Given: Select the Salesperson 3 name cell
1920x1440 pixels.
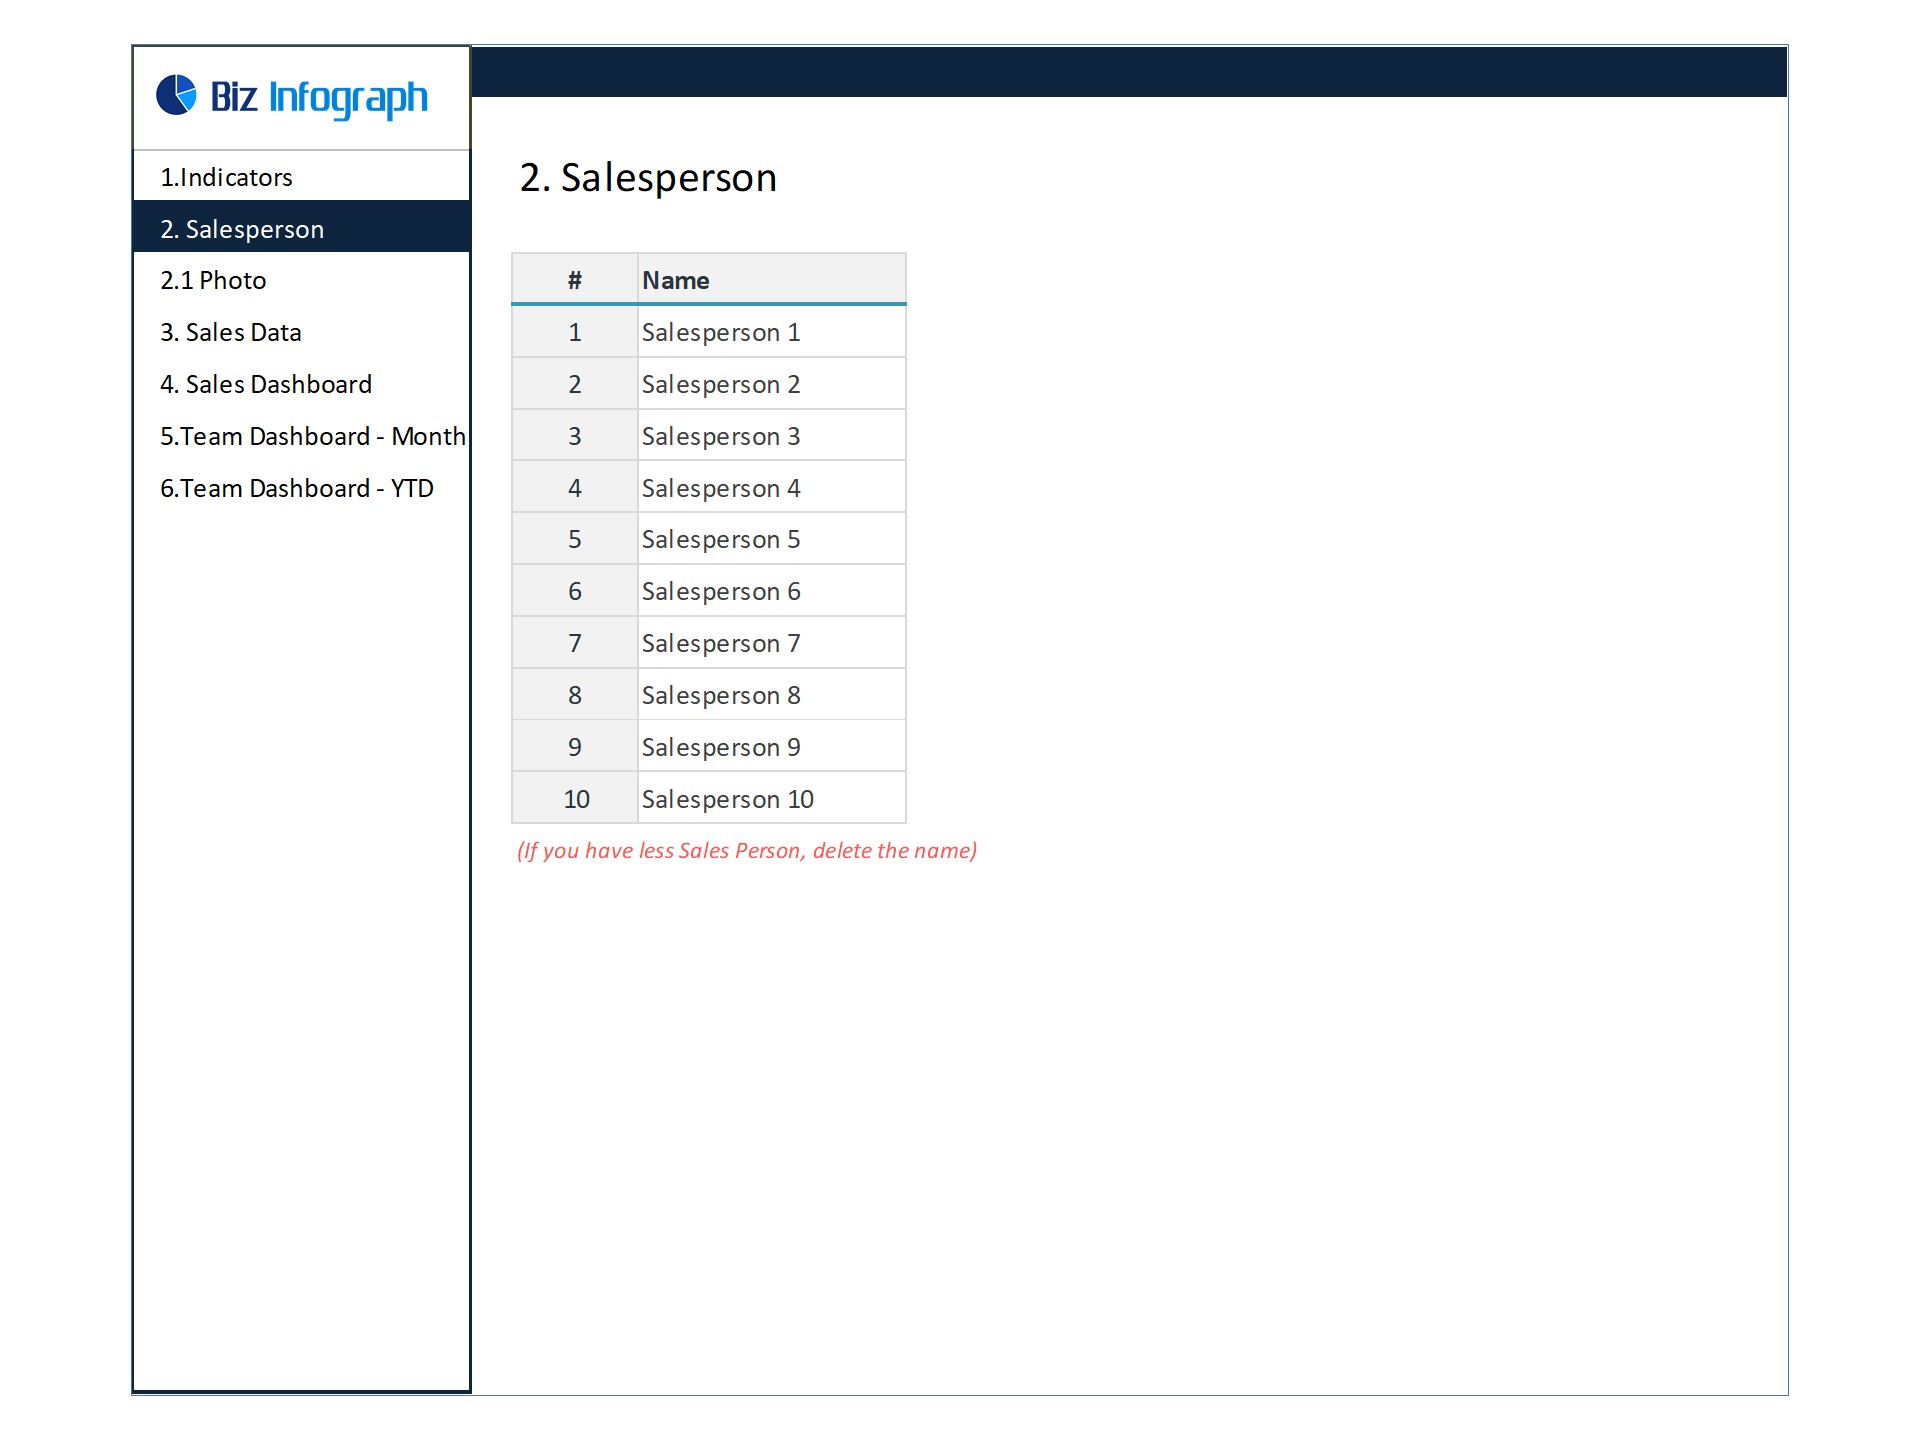Looking at the screenshot, I should (772, 436).
